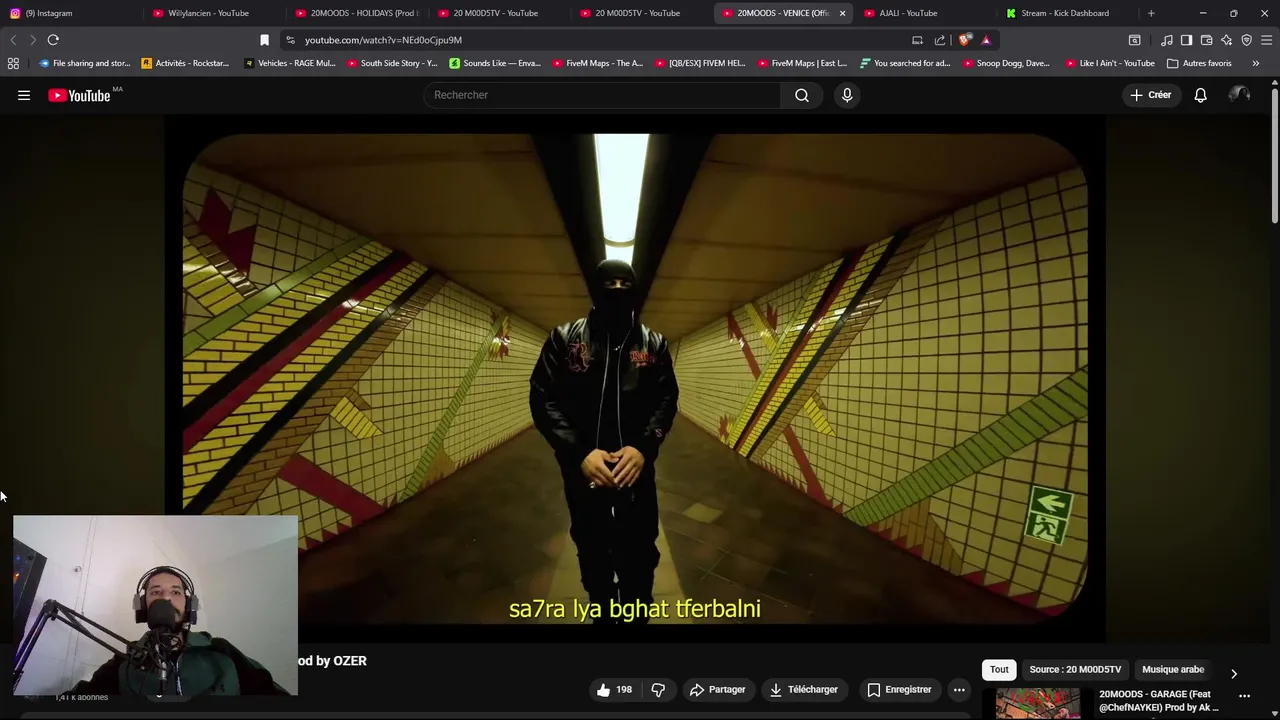This screenshot has width=1280, height=720.
Task: Open the Brave Shields lion icon
Action: (x=964, y=40)
